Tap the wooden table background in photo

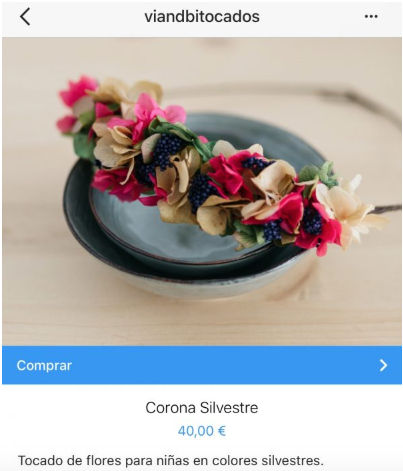50,300
